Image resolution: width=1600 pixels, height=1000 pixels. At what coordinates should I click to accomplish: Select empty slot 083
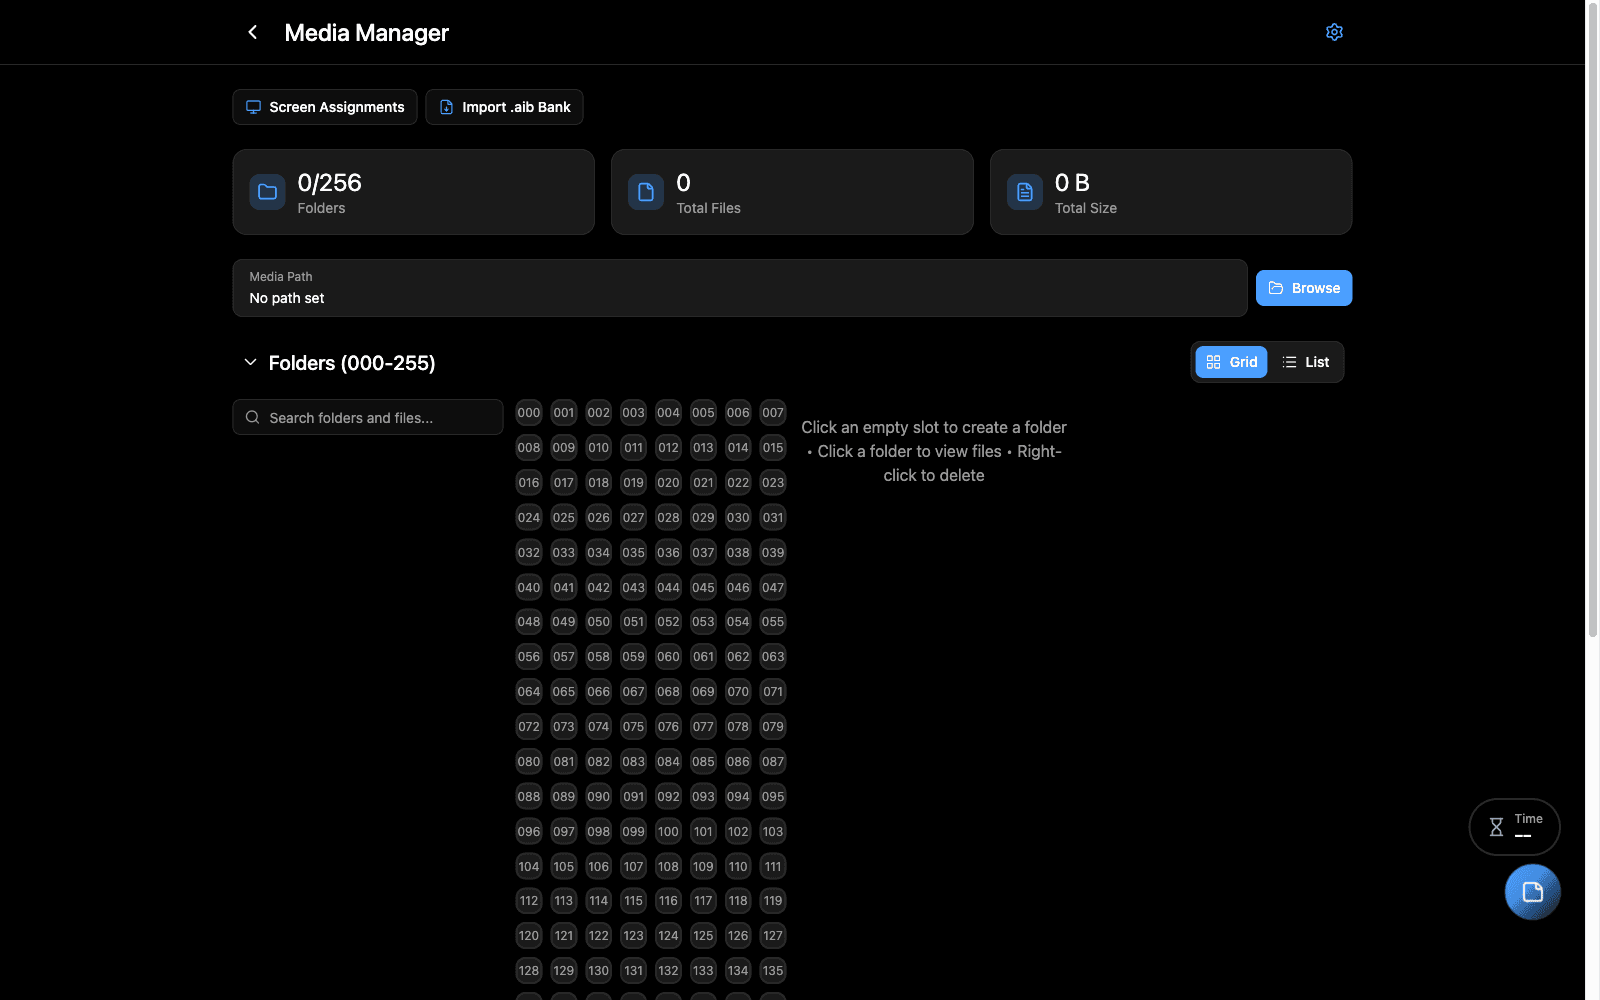point(633,762)
